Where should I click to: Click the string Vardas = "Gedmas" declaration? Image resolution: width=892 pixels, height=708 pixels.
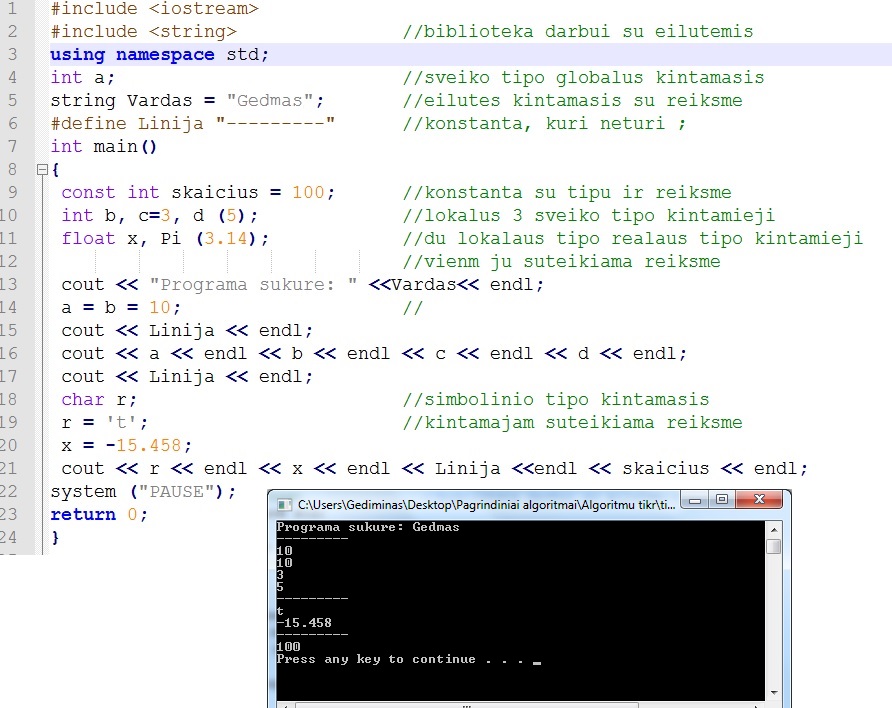tap(187, 101)
